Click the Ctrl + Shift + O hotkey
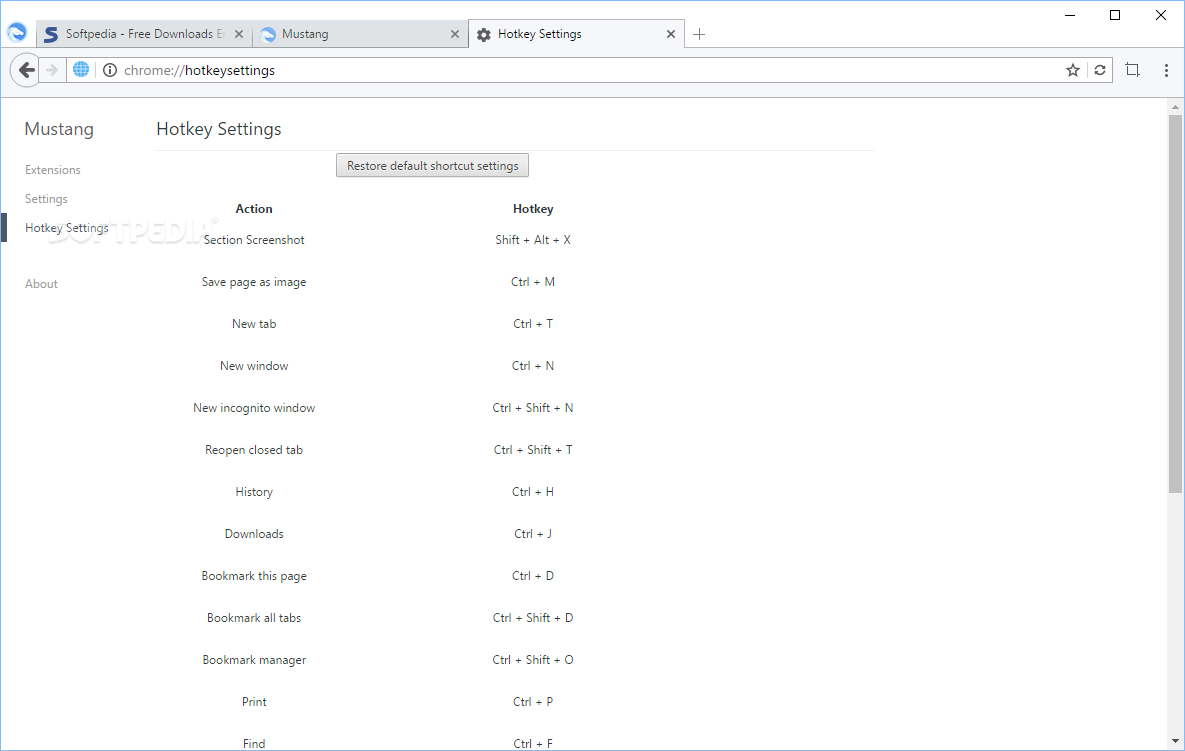 pos(533,660)
